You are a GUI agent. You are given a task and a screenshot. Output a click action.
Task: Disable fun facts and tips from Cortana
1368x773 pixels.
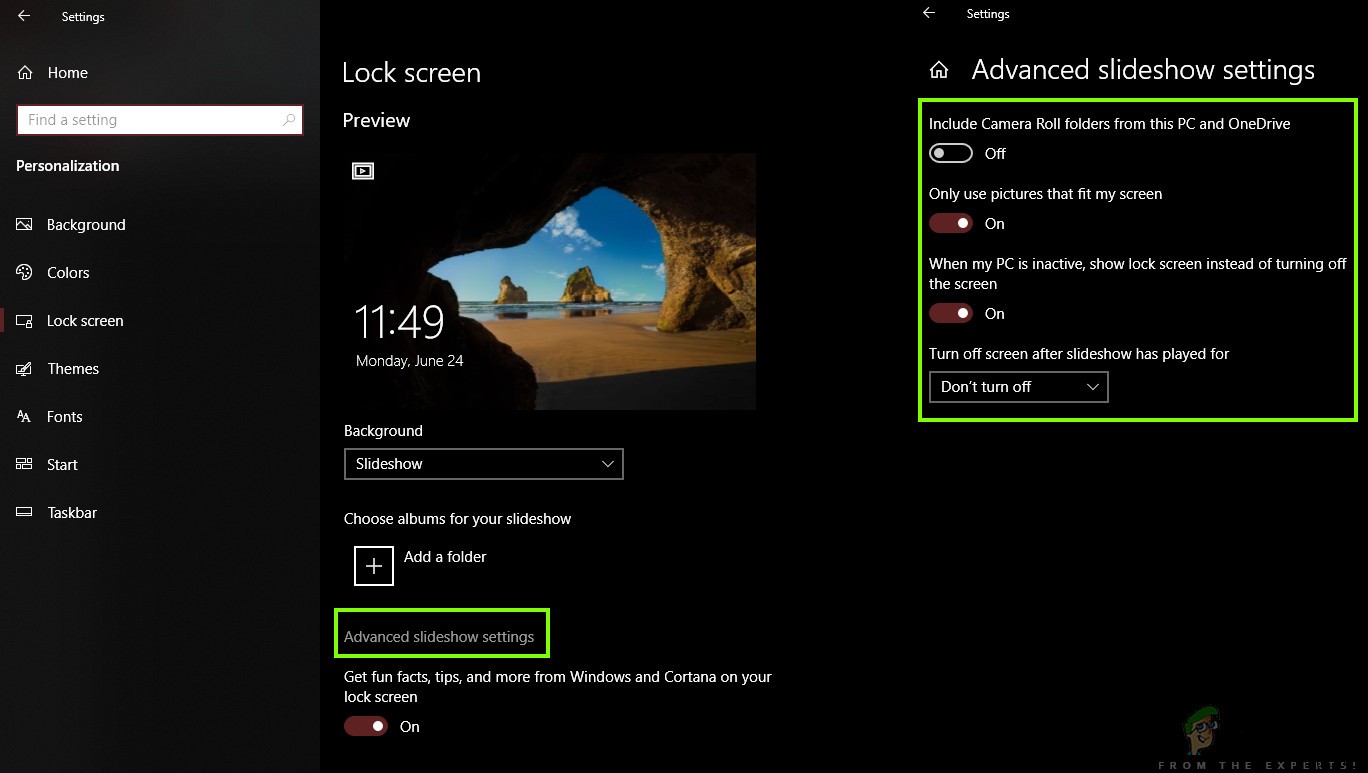tap(366, 725)
